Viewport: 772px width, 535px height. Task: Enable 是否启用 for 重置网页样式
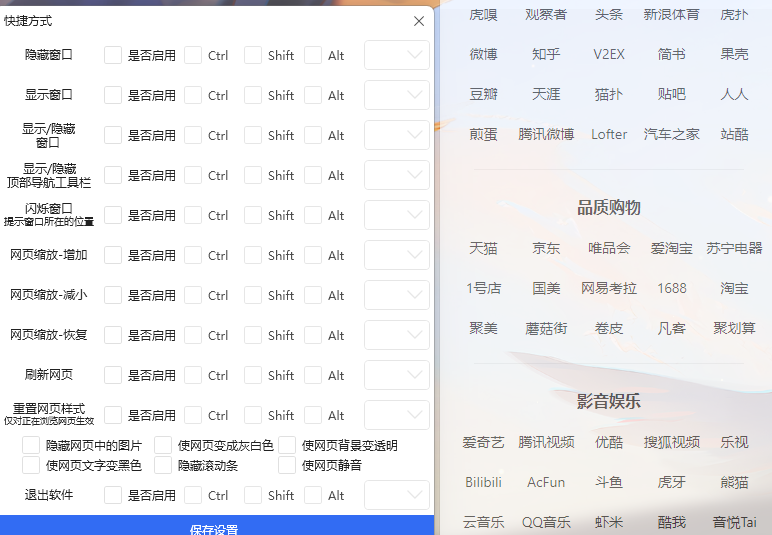click(x=113, y=415)
